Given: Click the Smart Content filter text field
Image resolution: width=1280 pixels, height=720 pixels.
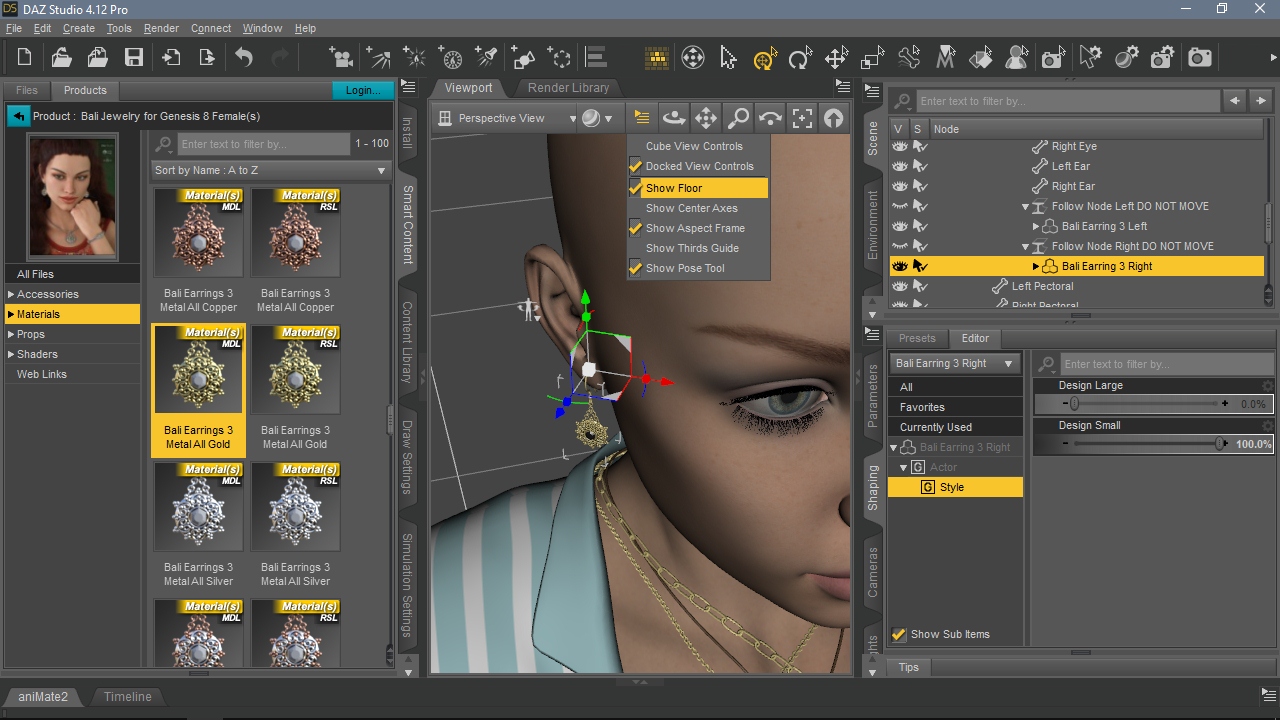Looking at the screenshot, I should tap(264, 144).
